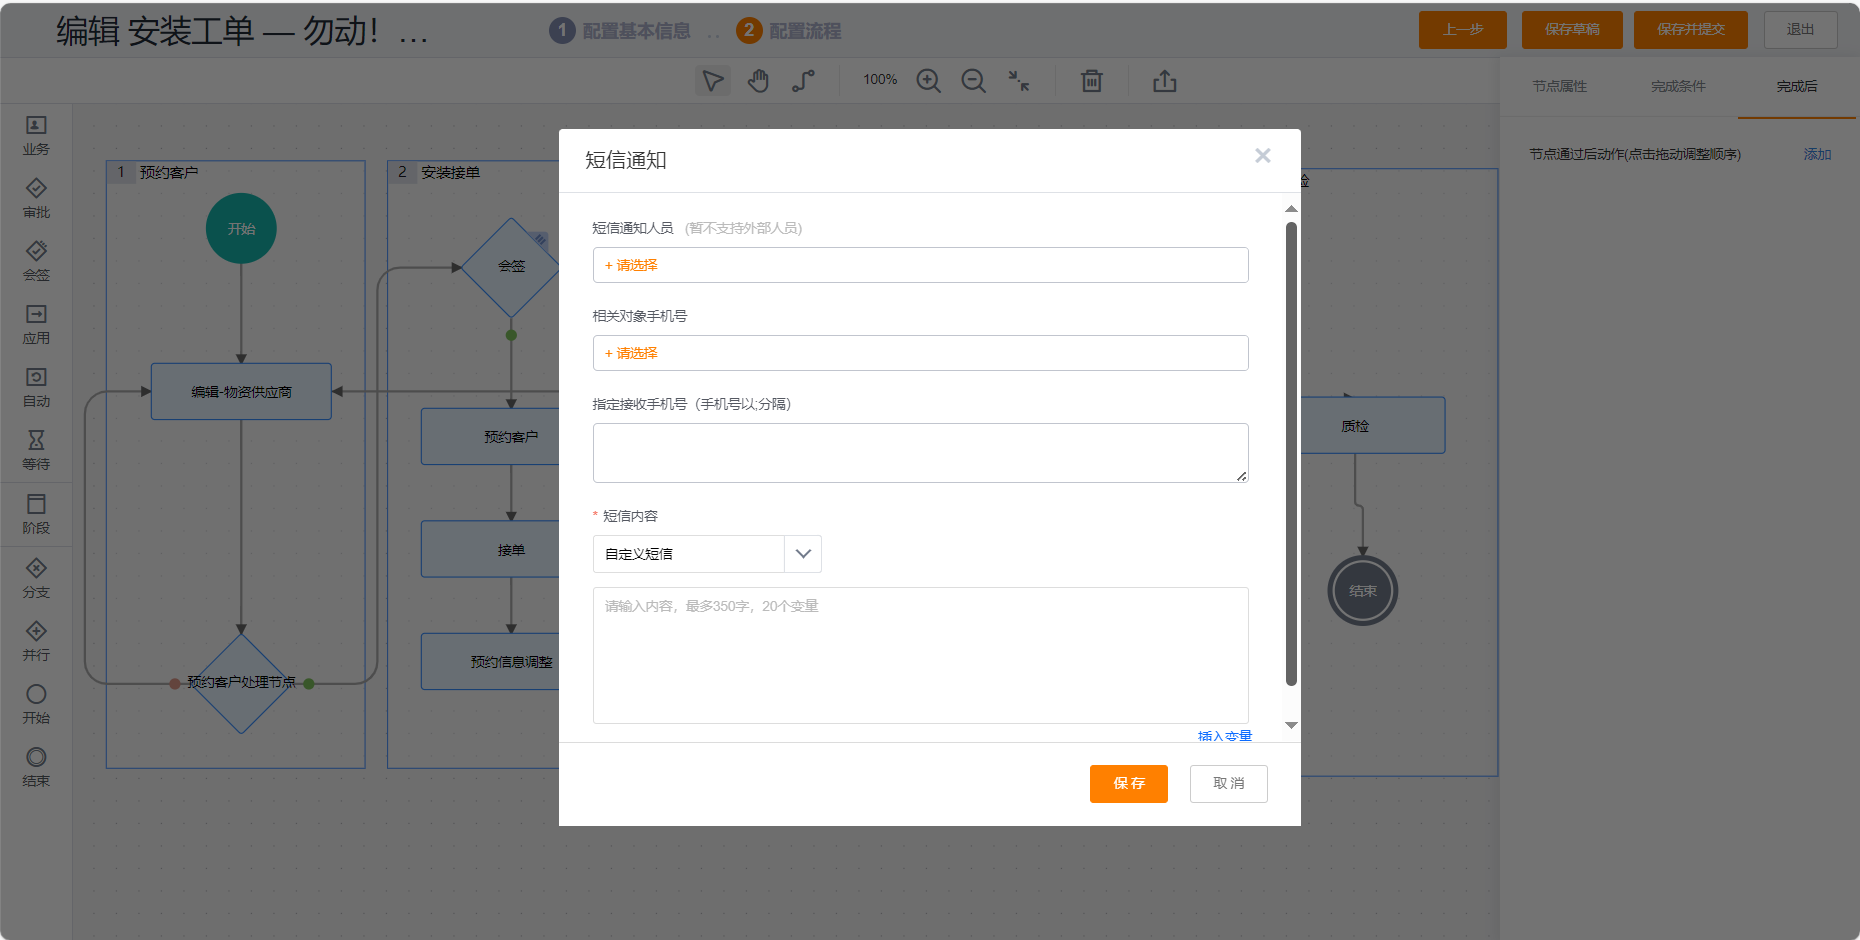The image size is (1860, 940).
Task: Add a 阶段 stage from sidebar
Action: [x=36, y=515]
